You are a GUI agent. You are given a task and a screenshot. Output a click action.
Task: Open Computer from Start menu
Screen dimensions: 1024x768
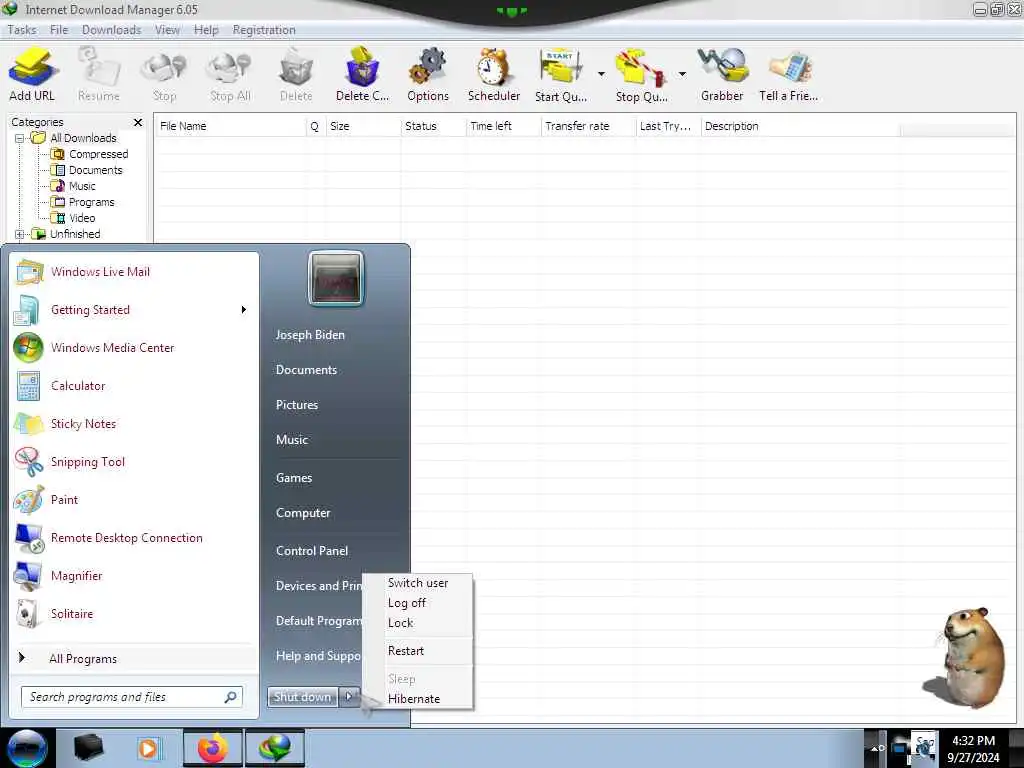303,513
